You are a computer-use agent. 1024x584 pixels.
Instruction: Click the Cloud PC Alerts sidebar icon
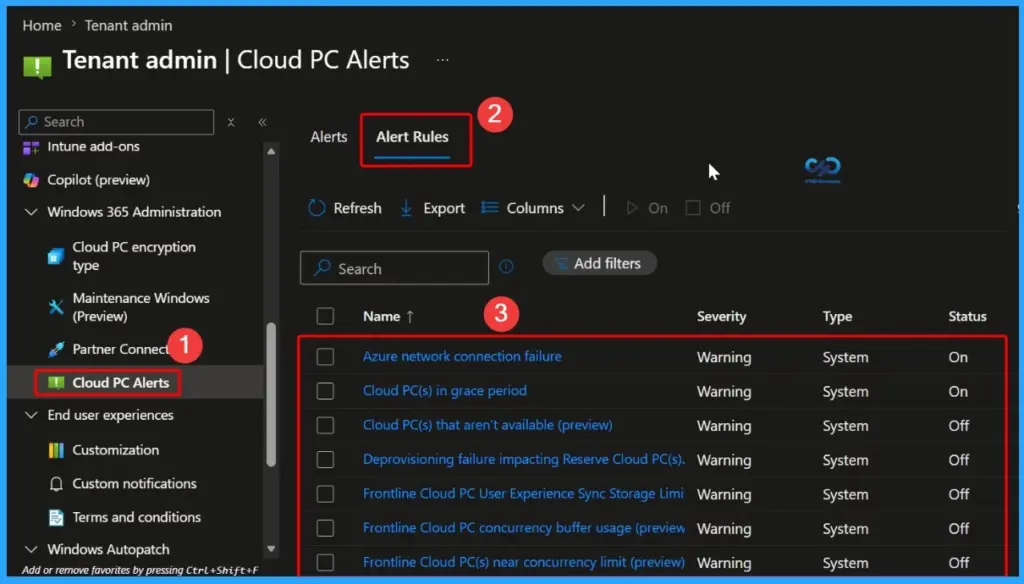(x=56, y=383)
